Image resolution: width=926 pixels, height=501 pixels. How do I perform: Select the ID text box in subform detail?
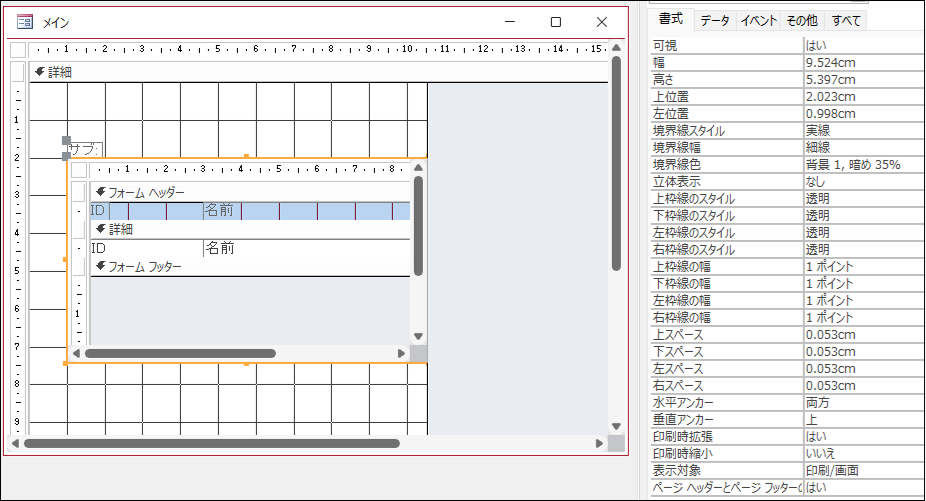[x=146, y=248]
